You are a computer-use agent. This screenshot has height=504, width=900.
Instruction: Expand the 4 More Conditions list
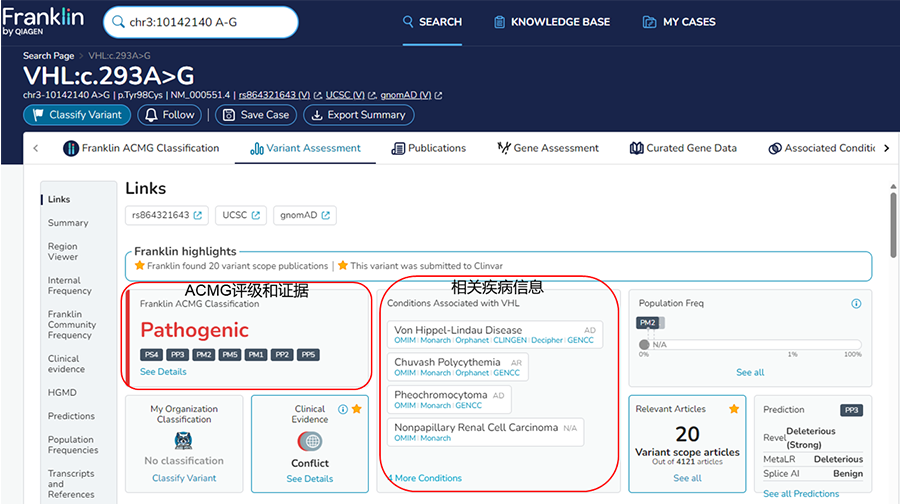coord(425,478)
